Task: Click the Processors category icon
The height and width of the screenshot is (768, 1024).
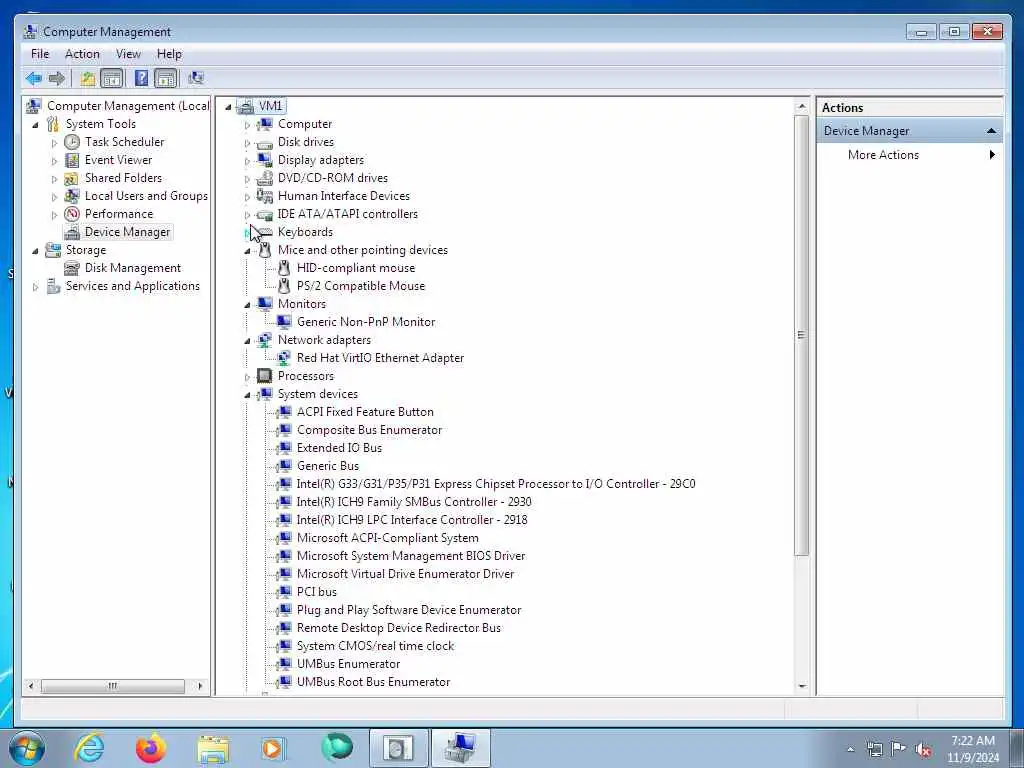Action: [264, 376]
